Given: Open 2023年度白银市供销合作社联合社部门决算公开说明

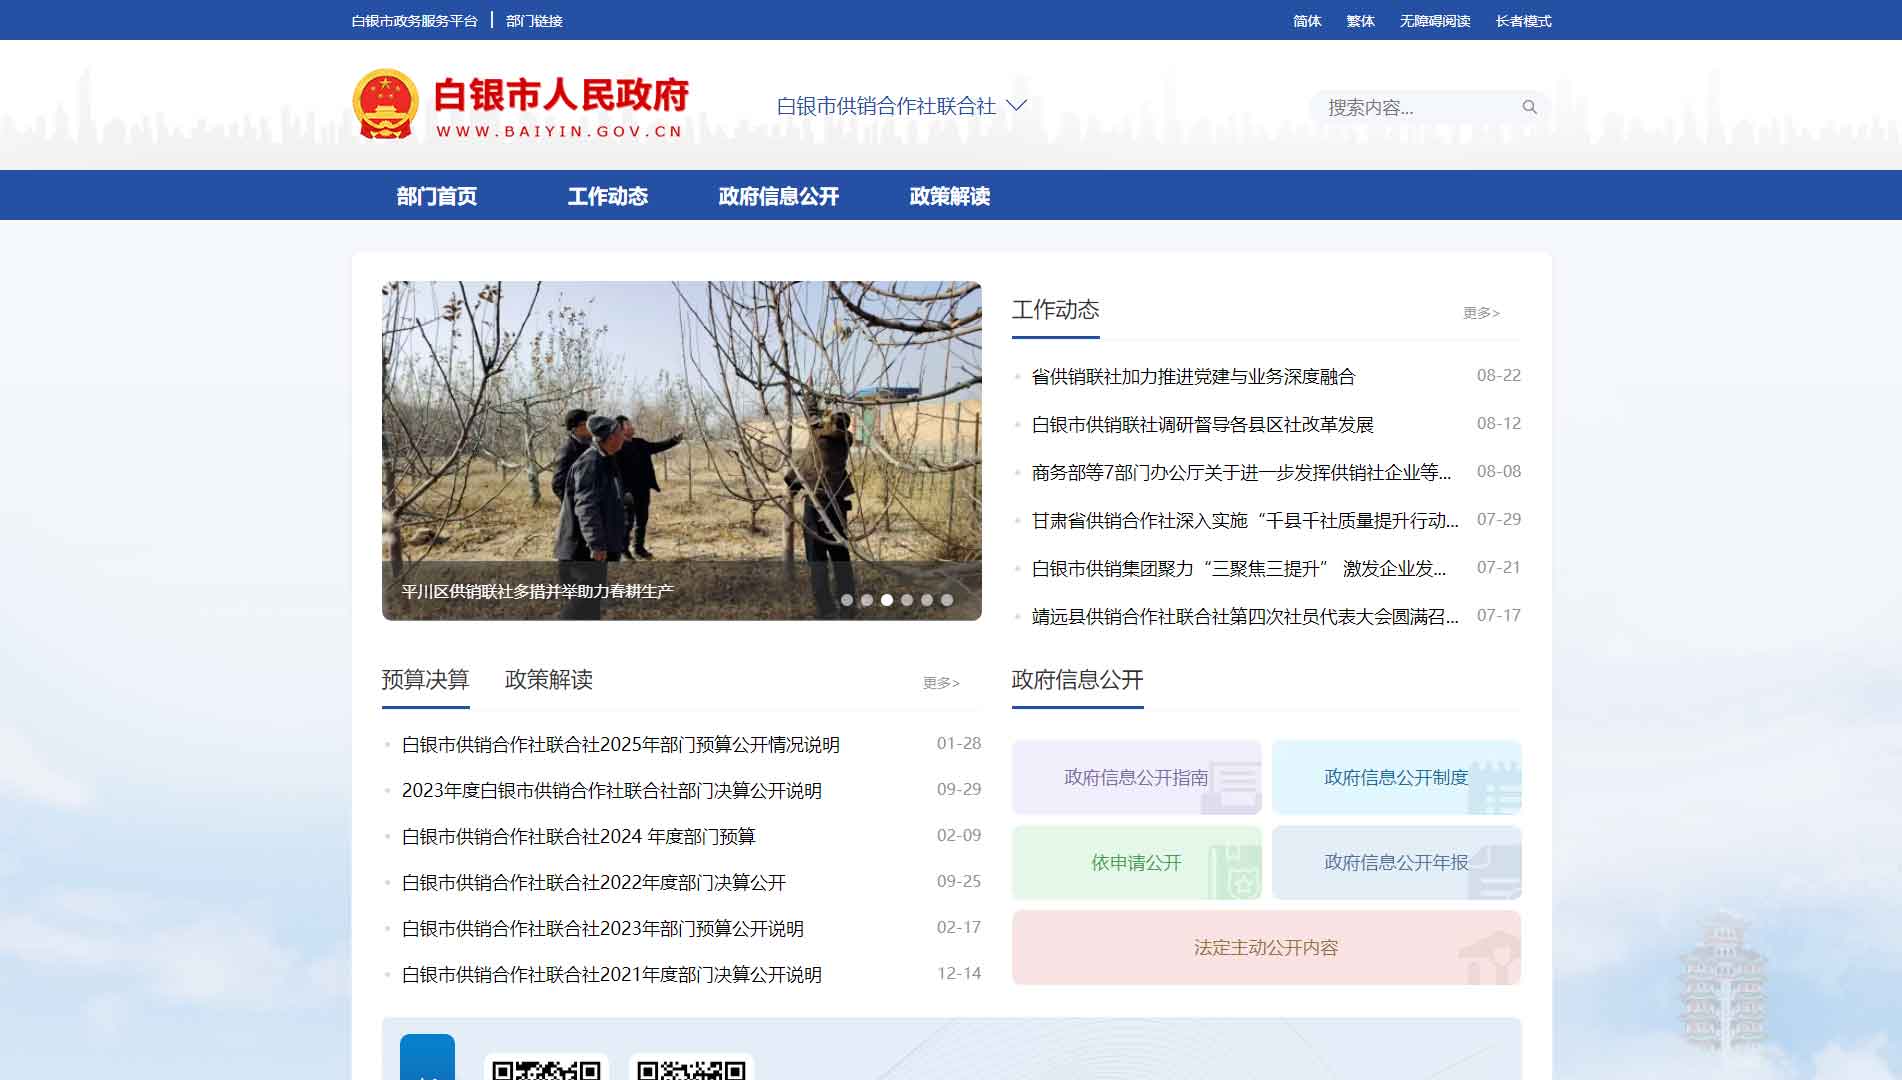Looking at the screenshot, I should (611, 791).
